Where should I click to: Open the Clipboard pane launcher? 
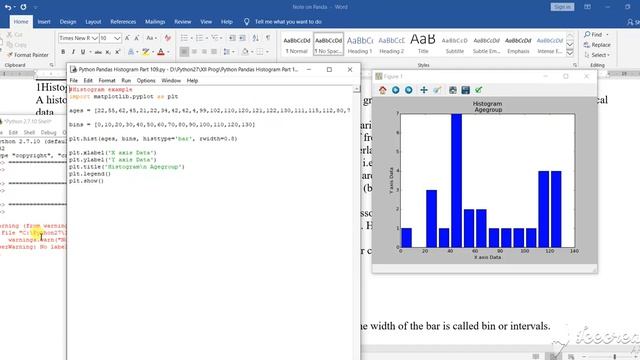[x=51, y=65]
